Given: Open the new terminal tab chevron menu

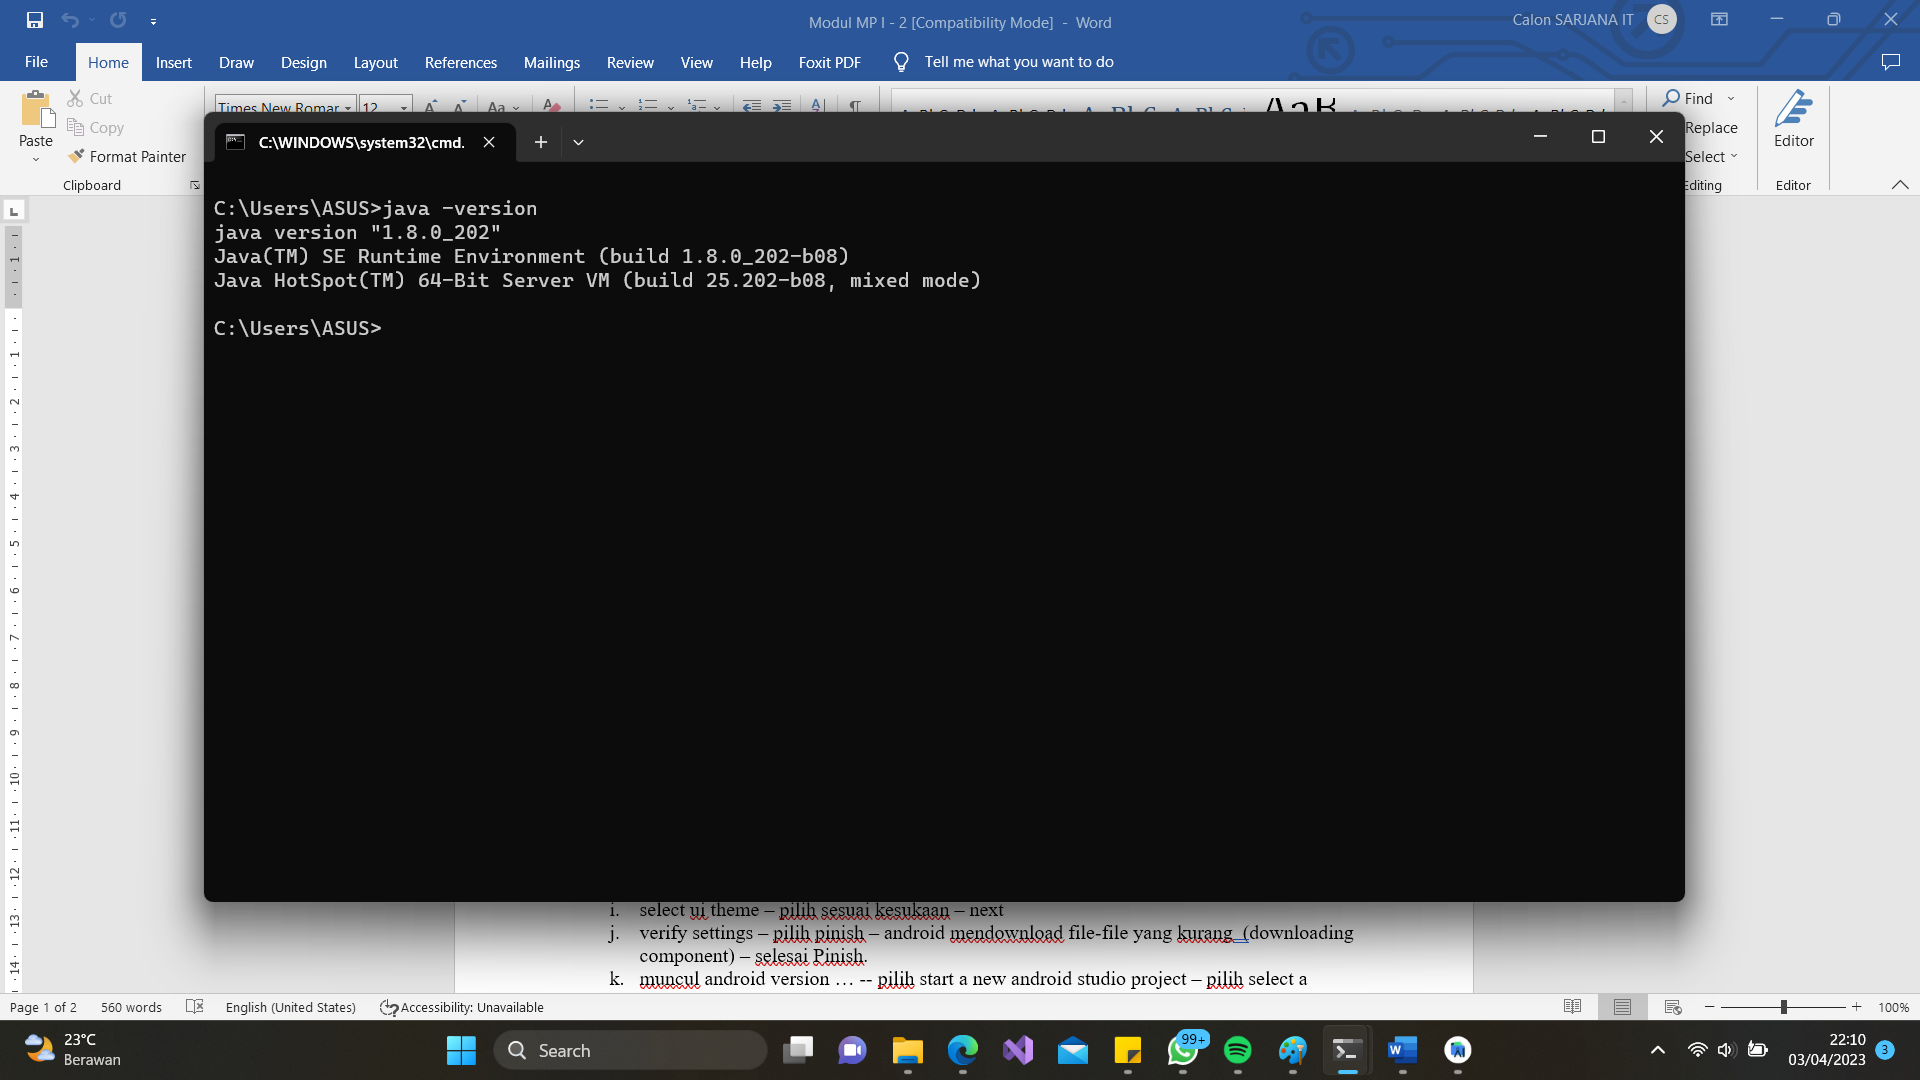Looking at the screenshot, I should point(578,141).
